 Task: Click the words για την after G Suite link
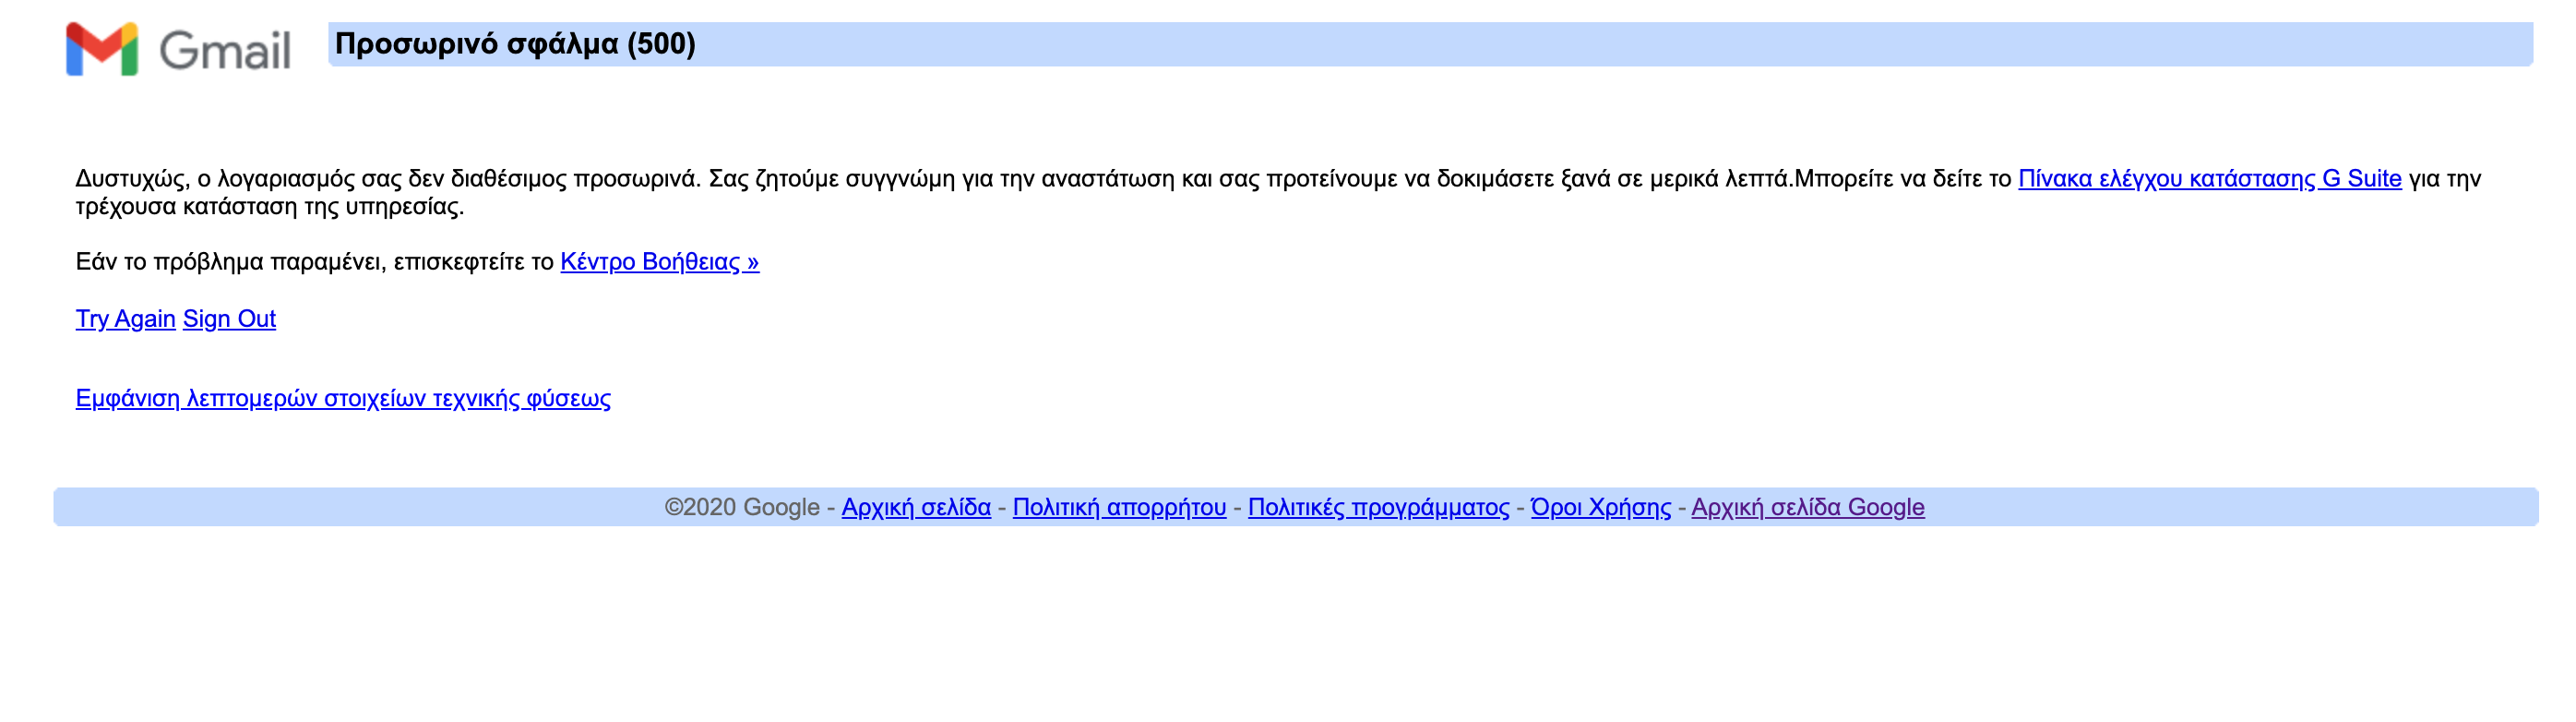pos(2444,179)
